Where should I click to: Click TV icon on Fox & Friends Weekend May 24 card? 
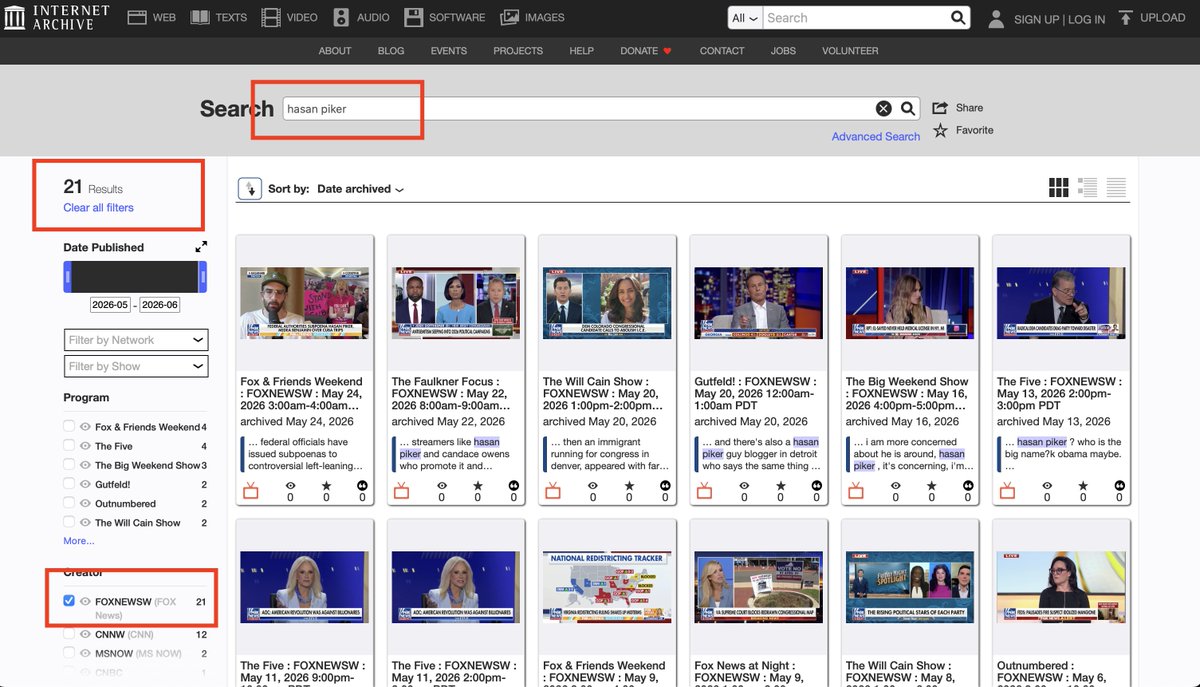click(x=250, y=490)
